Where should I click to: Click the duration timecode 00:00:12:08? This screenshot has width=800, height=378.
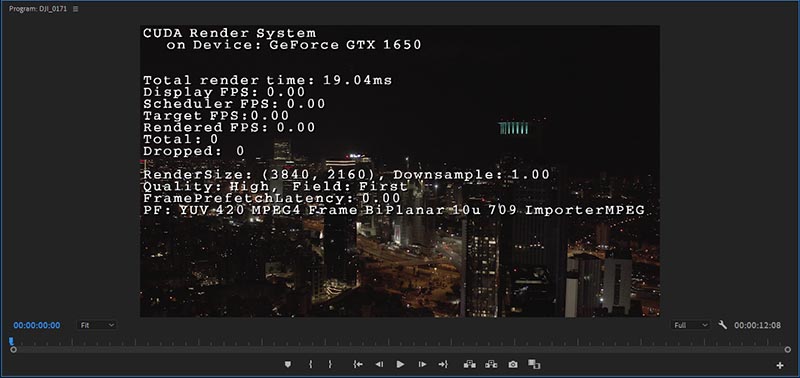[x=757, y=325]
